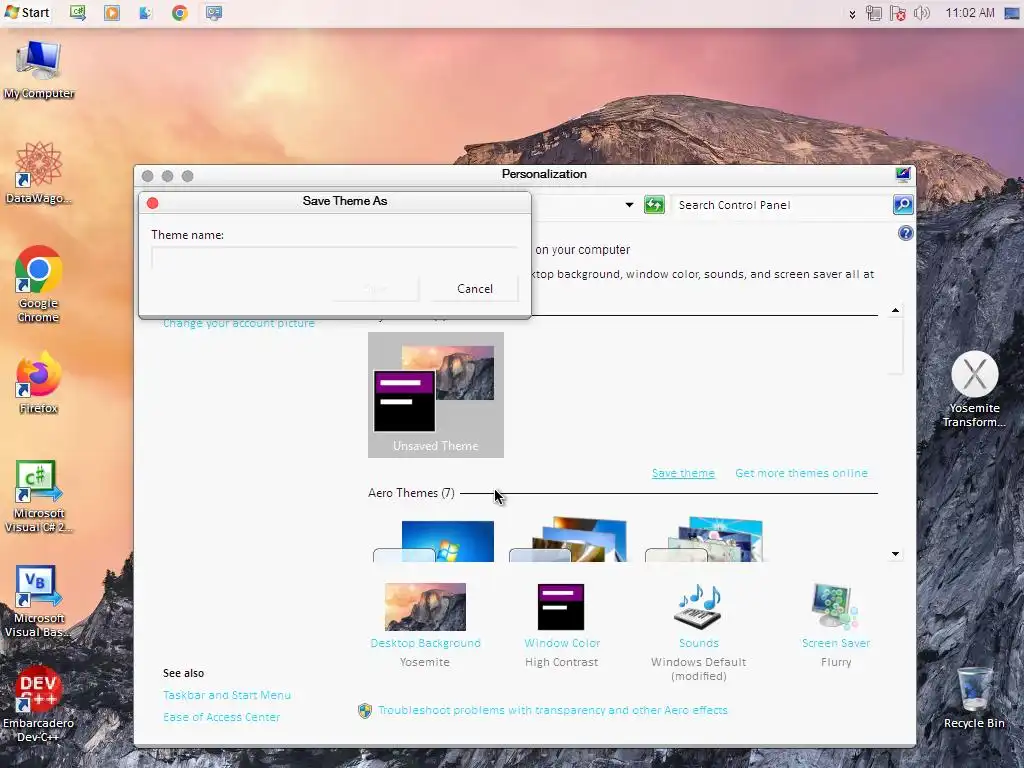Open Desktop Background Yosemite image icon
Viewport: 1024px width, 768px height.
(x=425, y=607)
